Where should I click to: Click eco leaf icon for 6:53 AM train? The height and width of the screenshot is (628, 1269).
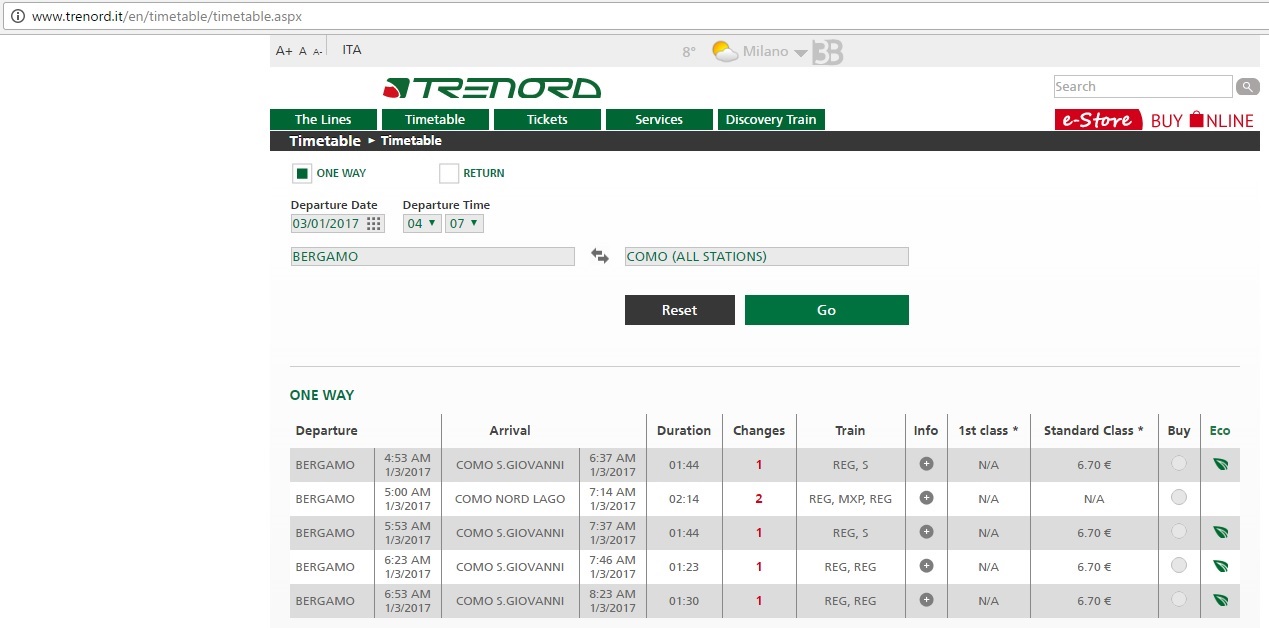coord(1220,601)
